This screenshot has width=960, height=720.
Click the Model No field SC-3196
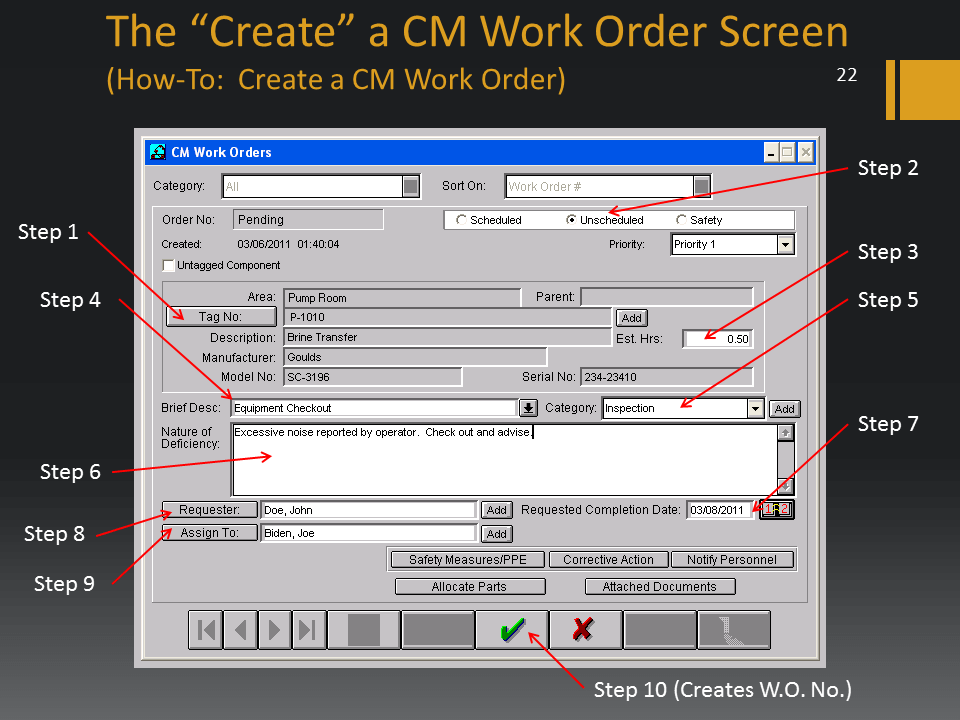373,377
